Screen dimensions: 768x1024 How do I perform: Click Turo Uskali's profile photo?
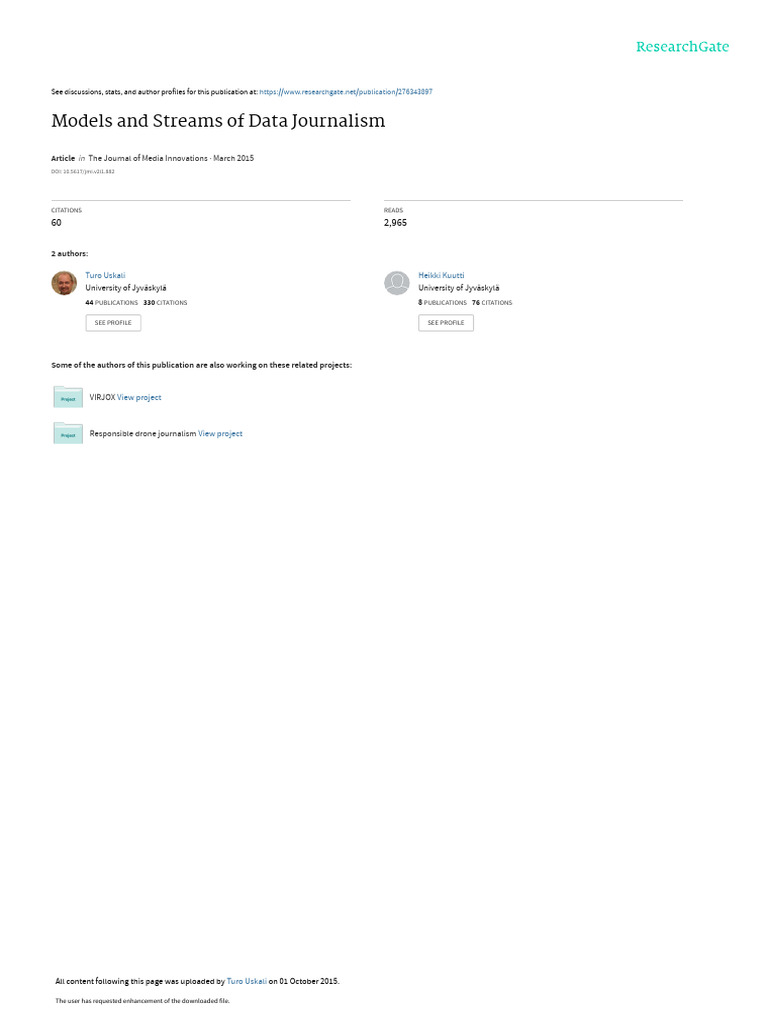[64, 283]
